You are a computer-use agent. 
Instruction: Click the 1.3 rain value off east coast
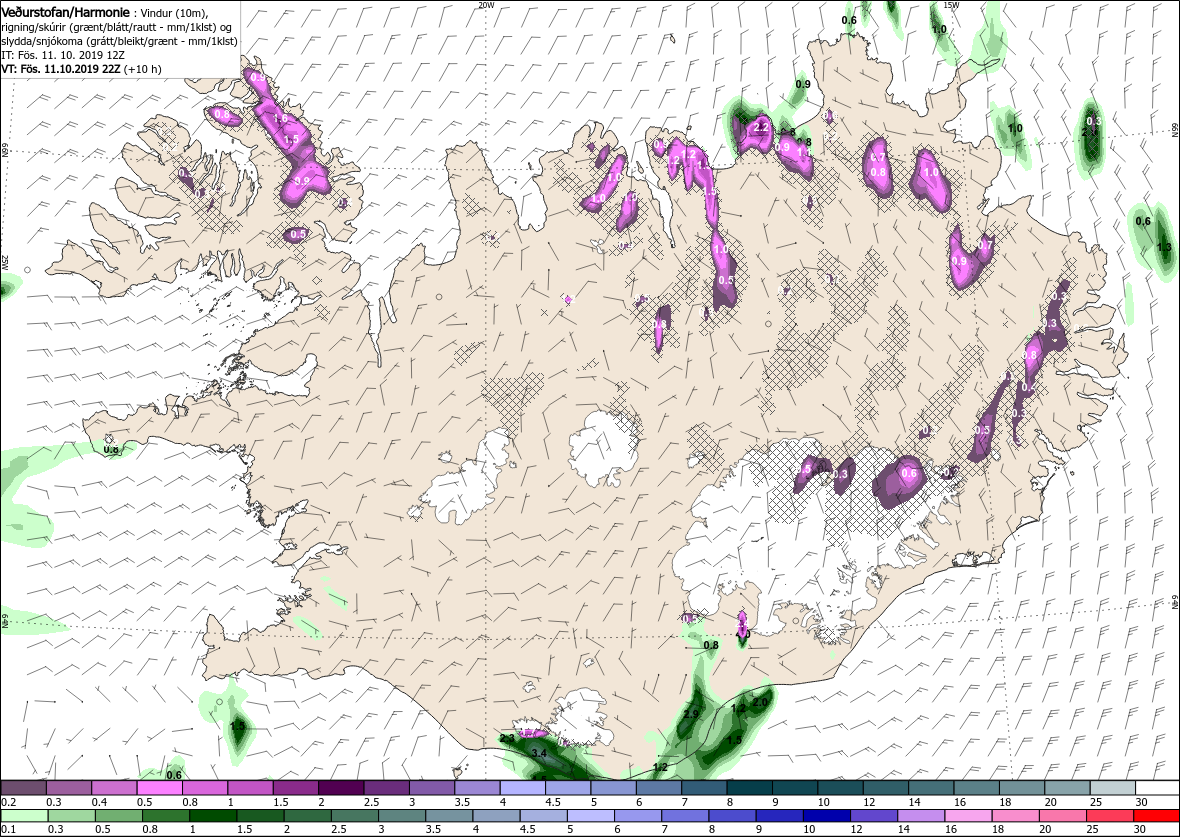click(1164, 247)
